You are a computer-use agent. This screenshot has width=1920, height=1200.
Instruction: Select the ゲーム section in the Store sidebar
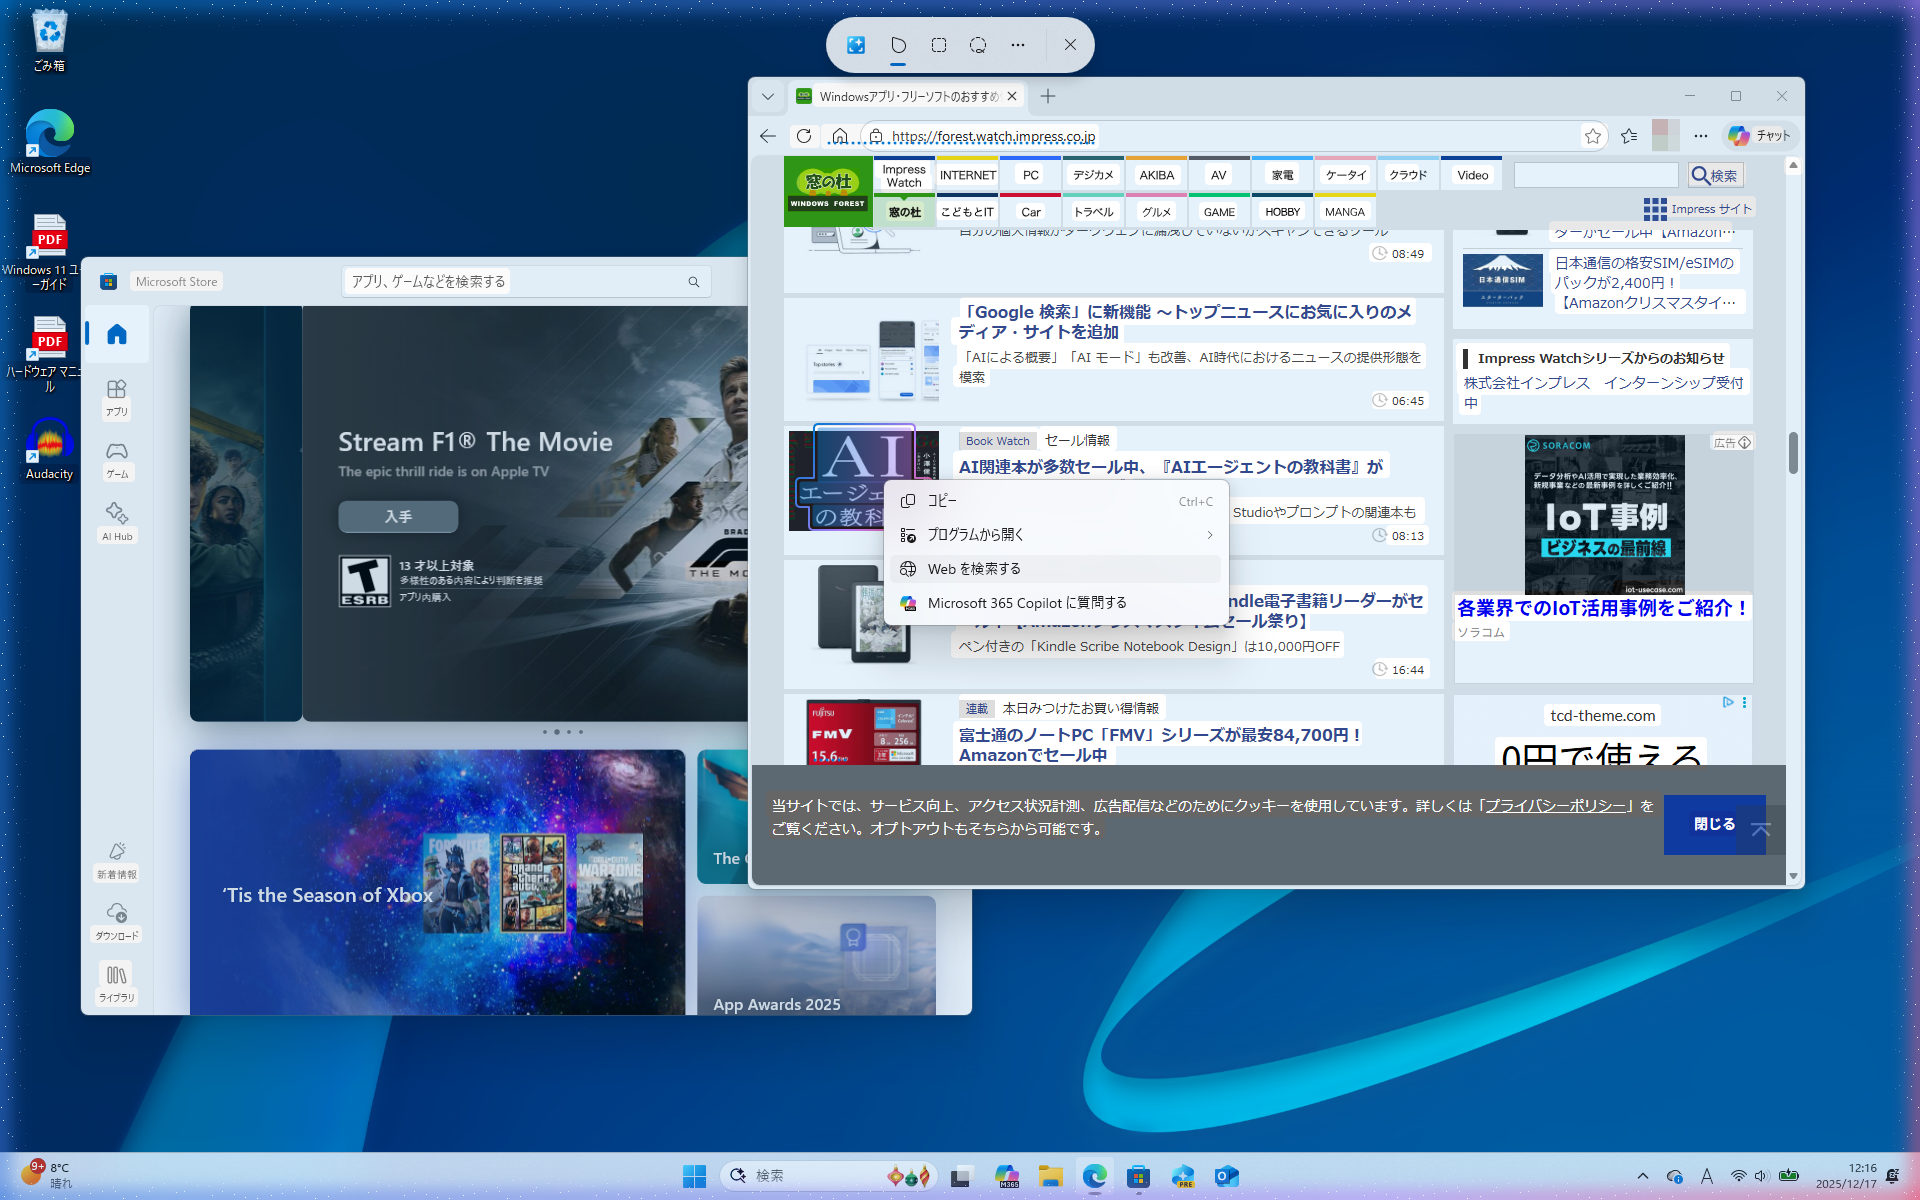(x=116, y=460)
